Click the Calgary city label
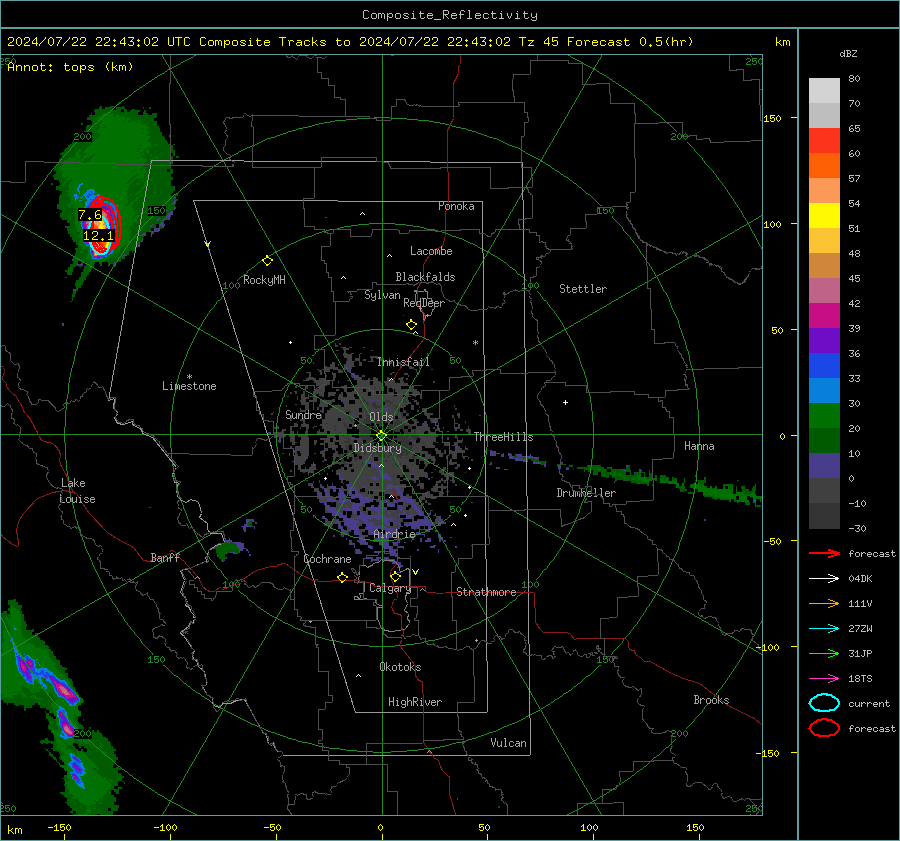 point(390,588)
